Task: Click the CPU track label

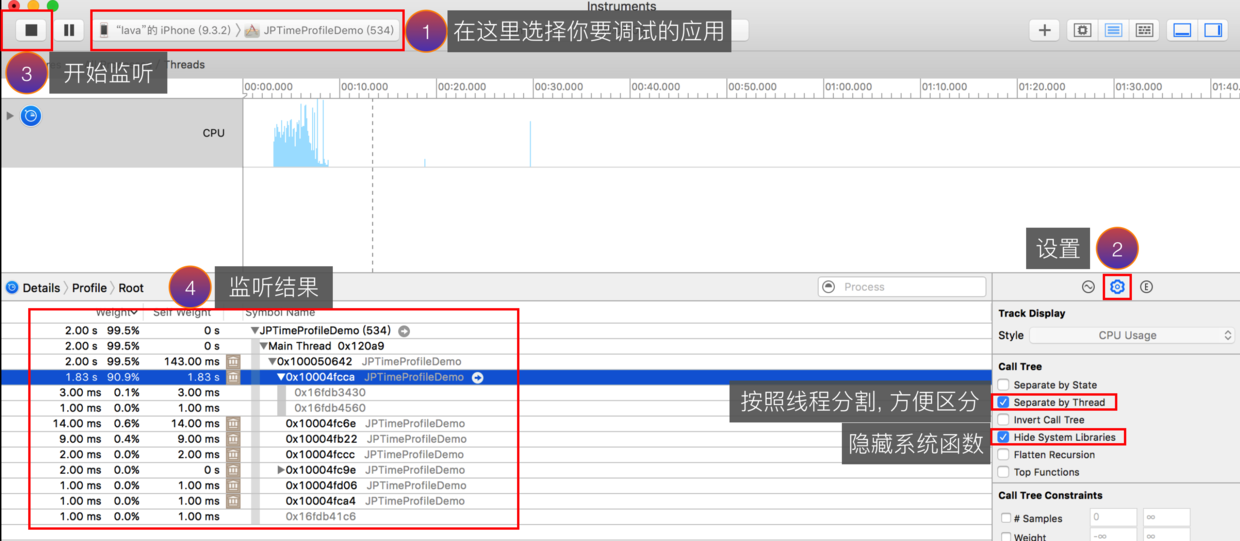Action: (x=213, y=133)
